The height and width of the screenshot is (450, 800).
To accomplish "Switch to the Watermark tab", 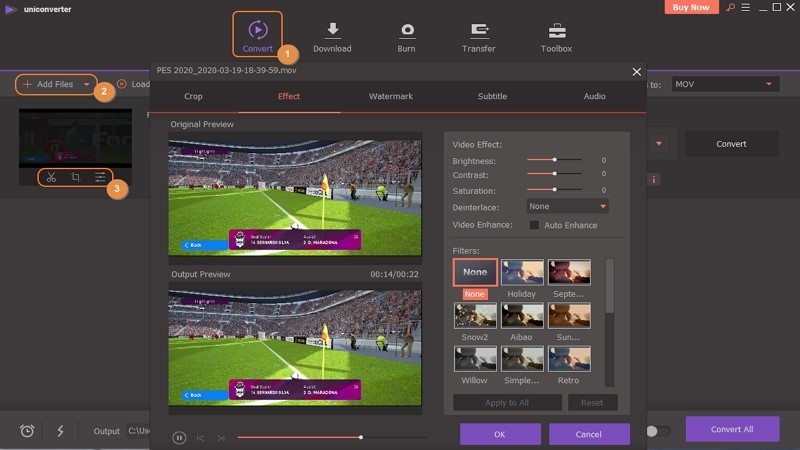I will [x=391, y=96].
